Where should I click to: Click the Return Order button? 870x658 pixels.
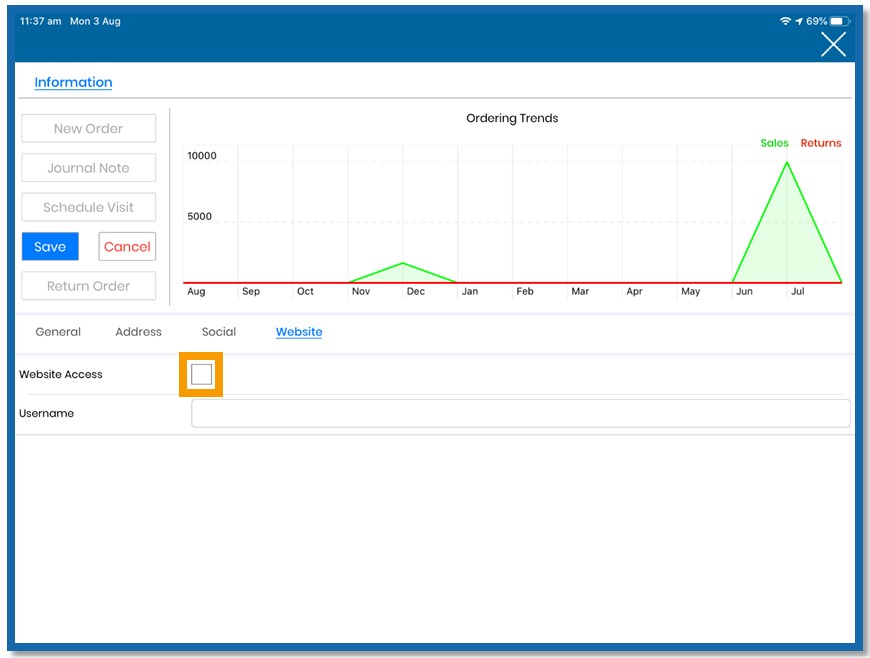tap(89, 286)
